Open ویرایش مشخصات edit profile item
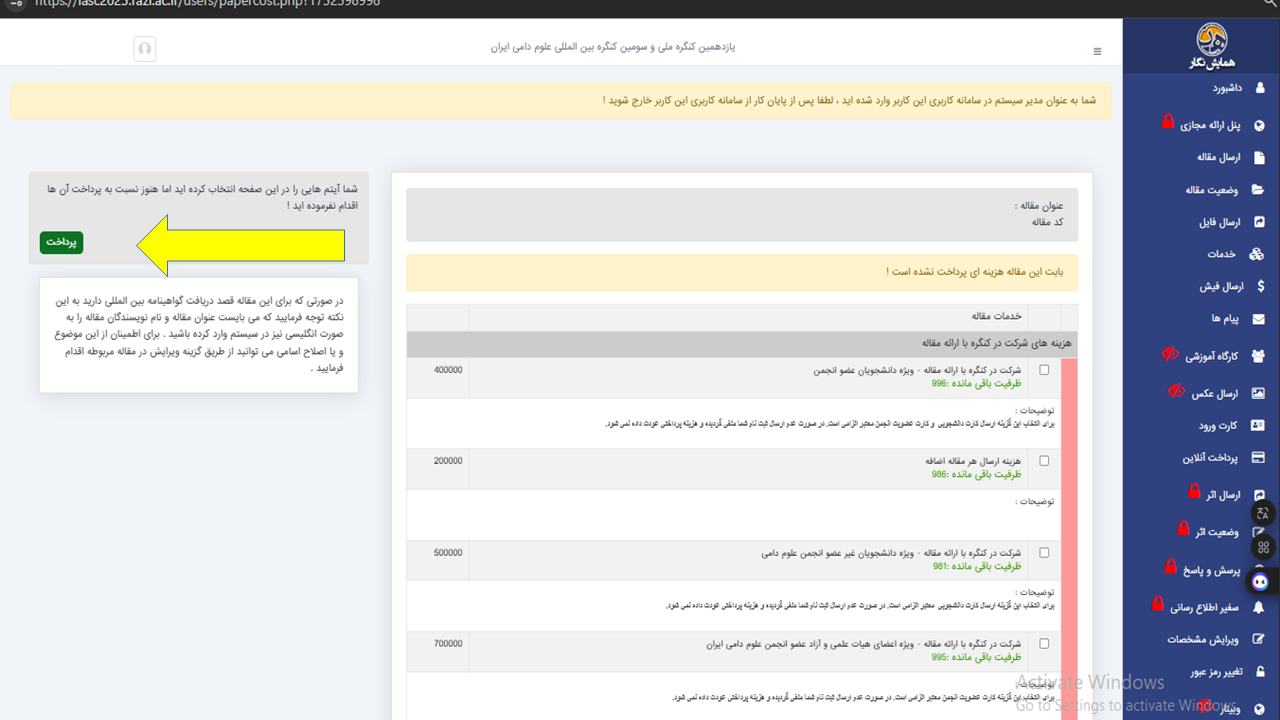This screenshot has height=720, width=1280. 1203,639
